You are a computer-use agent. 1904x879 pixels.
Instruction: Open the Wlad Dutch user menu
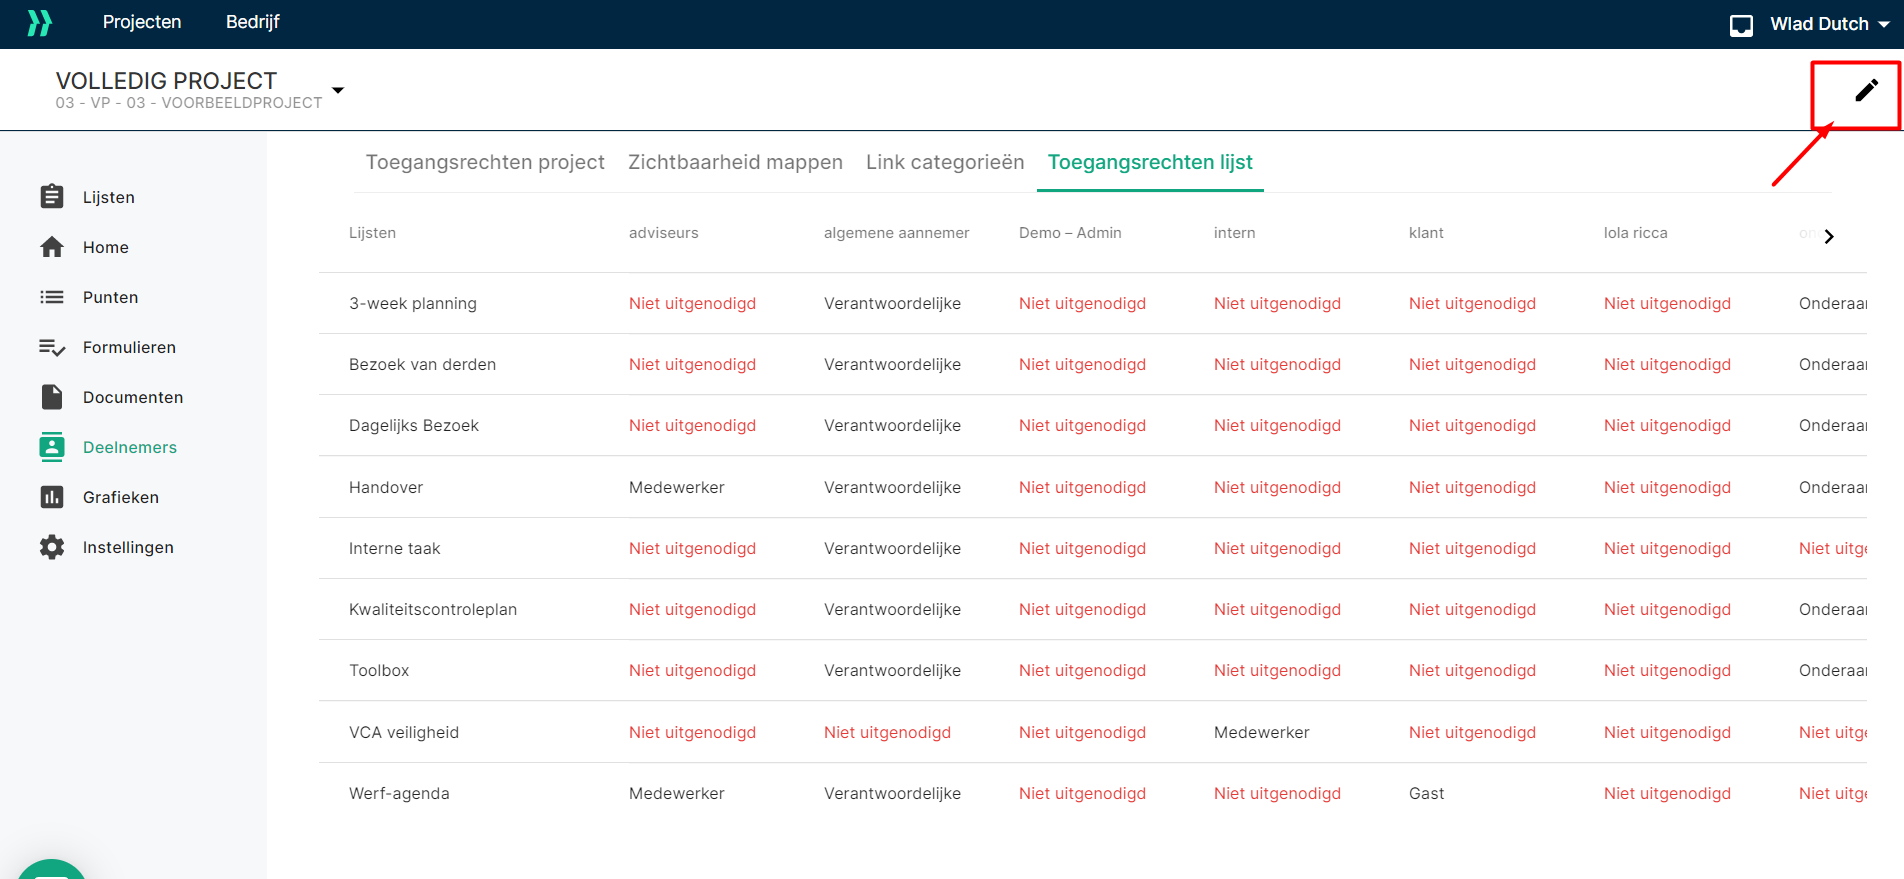tap(1829, 24)
